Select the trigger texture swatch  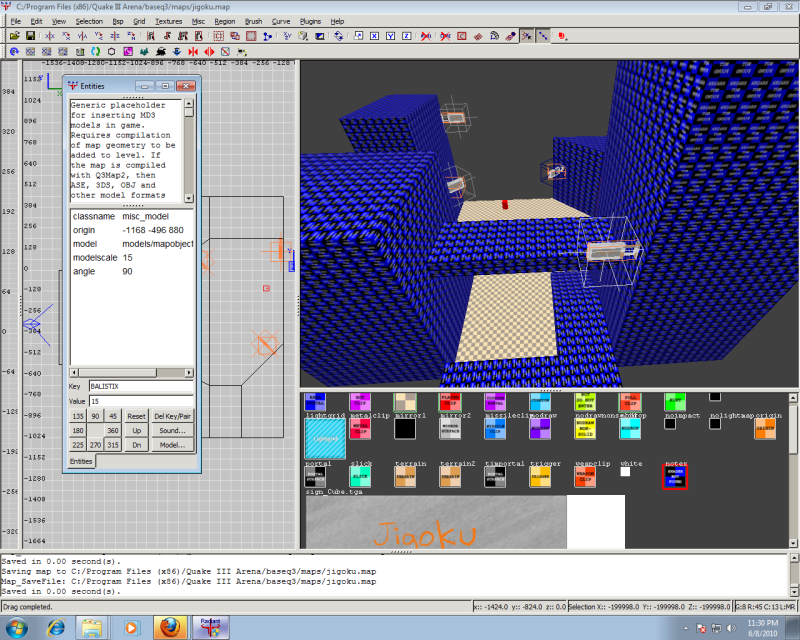540,477
